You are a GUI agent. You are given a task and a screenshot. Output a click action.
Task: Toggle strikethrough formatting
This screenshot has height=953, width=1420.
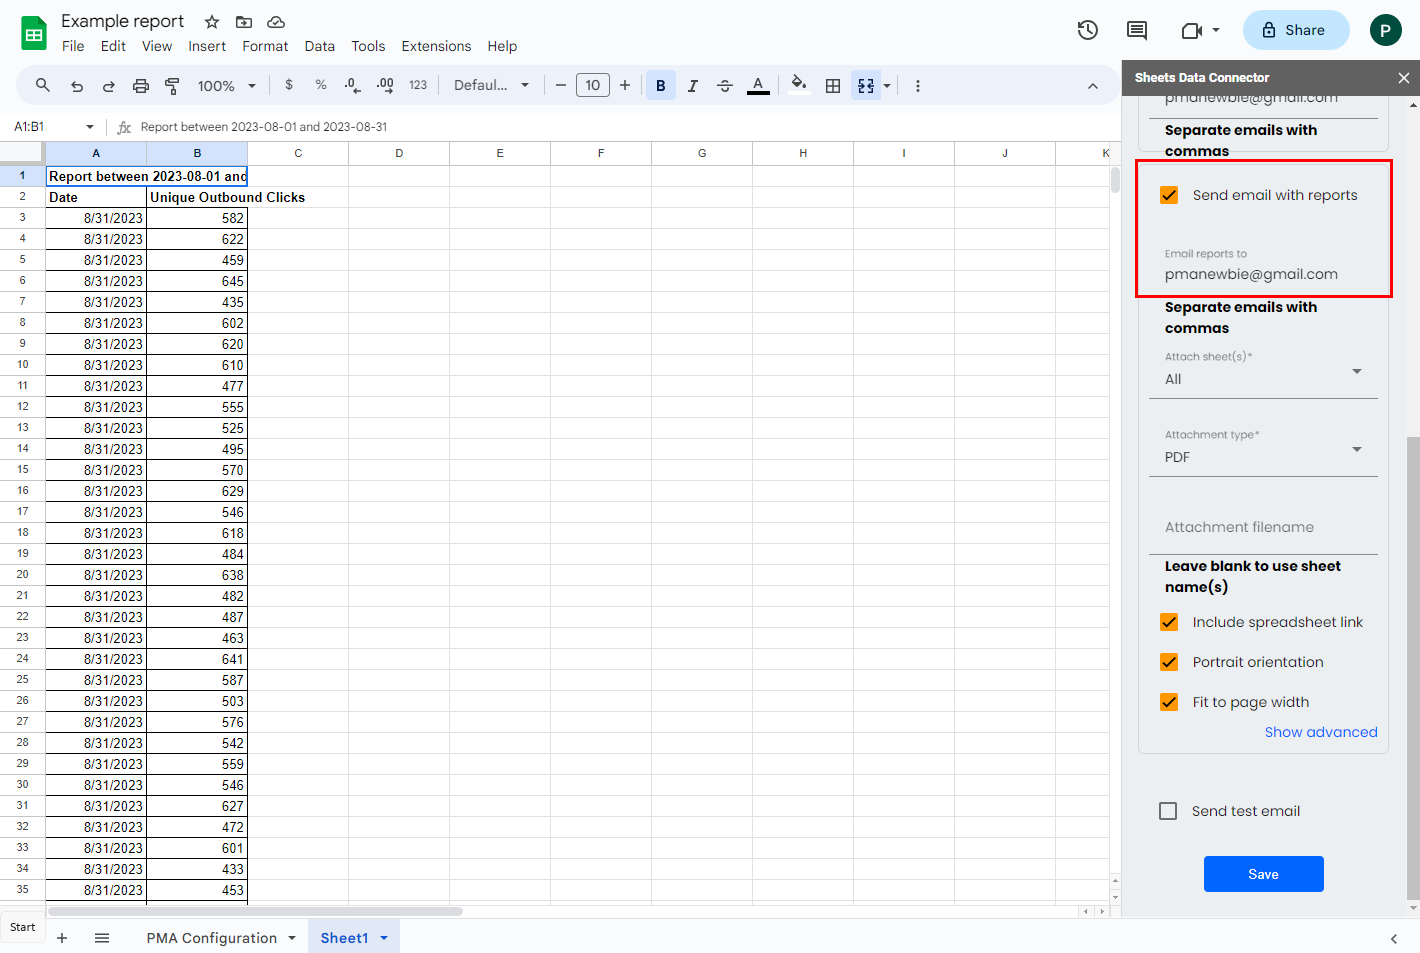[725, 86]
